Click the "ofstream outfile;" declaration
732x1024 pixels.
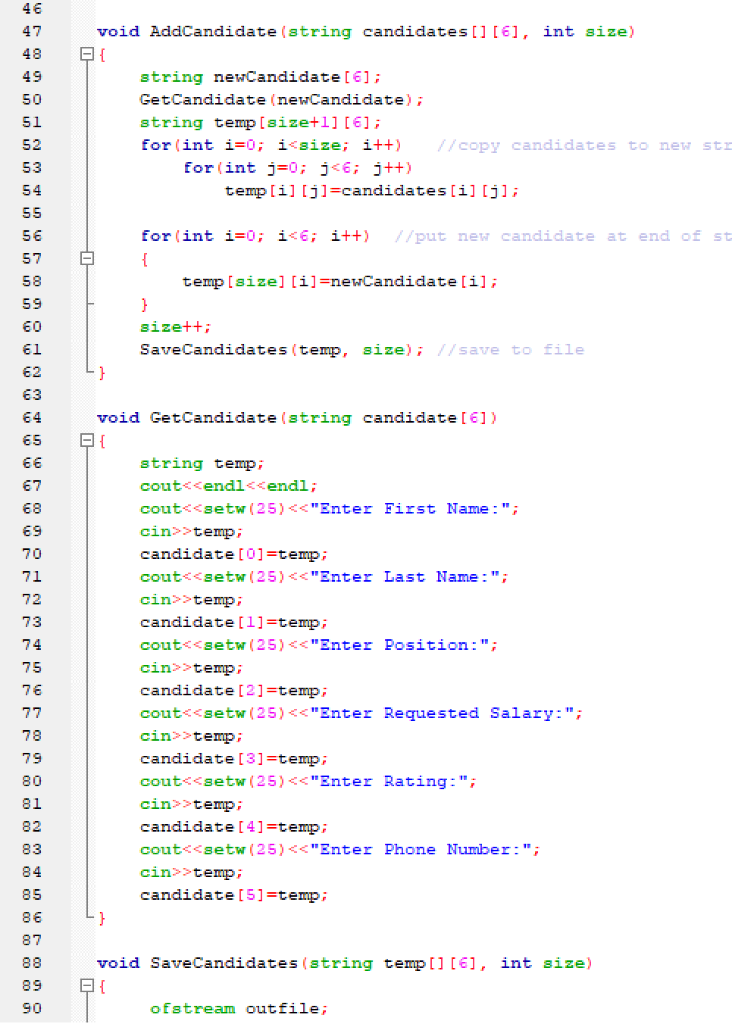pyautogui.click(x=238, y=1008)
